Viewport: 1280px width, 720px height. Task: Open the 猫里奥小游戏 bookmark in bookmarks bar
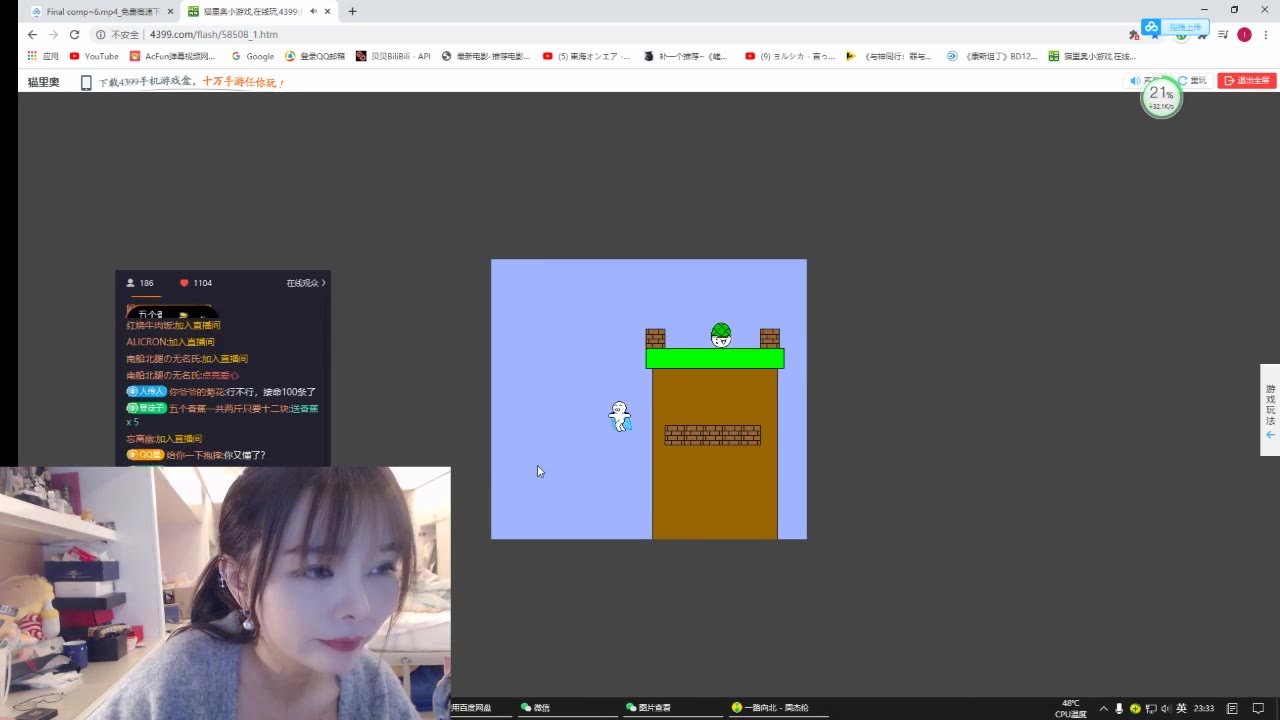[x=1093, y=56]
